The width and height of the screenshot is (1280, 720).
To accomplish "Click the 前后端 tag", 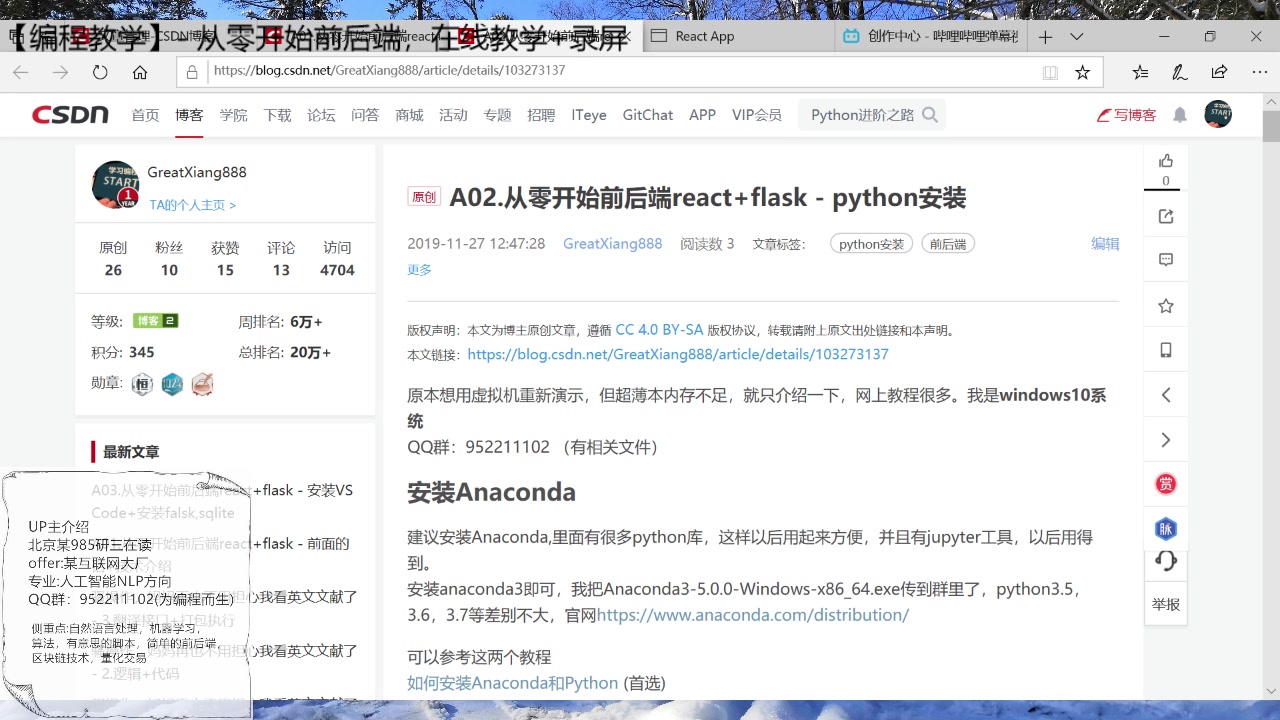I will pyautogui.click(x=948, y=244).
